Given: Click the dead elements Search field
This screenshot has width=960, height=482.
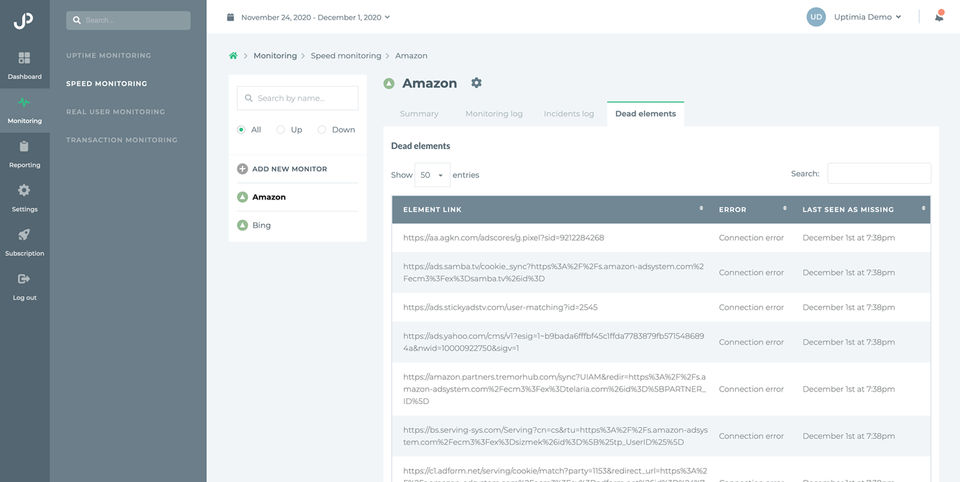Looking at the screenshot, I should click(x=878, y=174).
